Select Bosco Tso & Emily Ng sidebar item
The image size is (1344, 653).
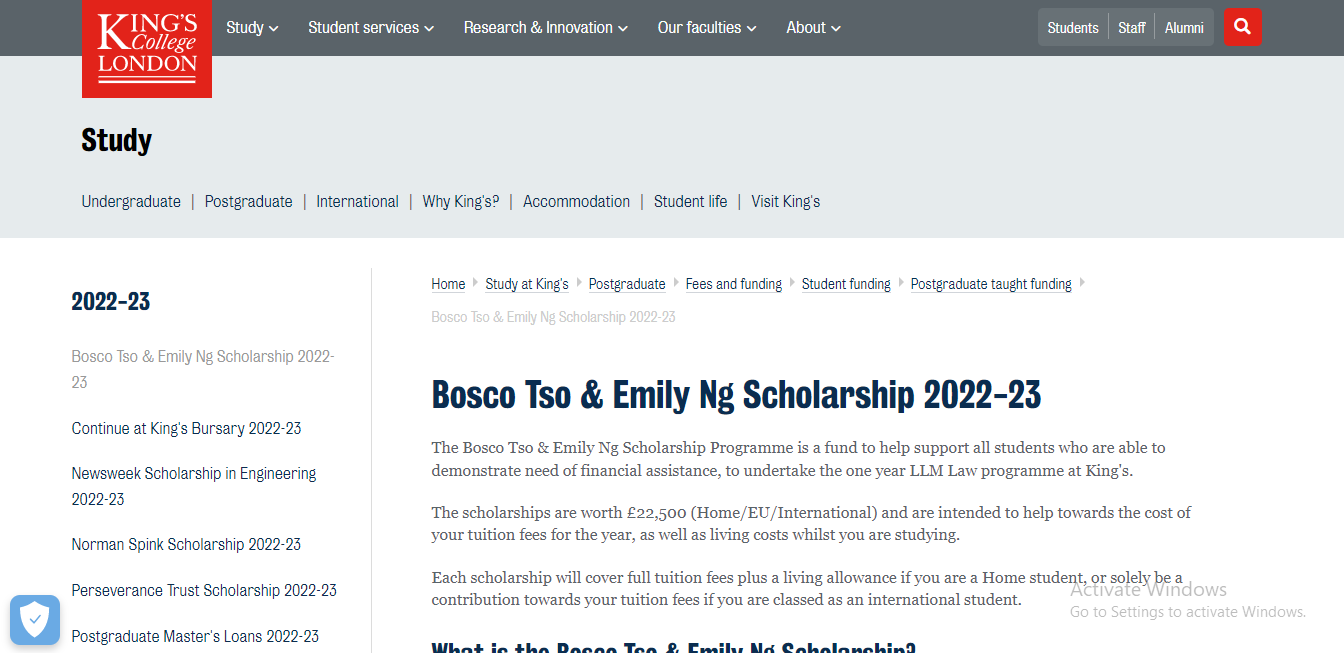203,369
